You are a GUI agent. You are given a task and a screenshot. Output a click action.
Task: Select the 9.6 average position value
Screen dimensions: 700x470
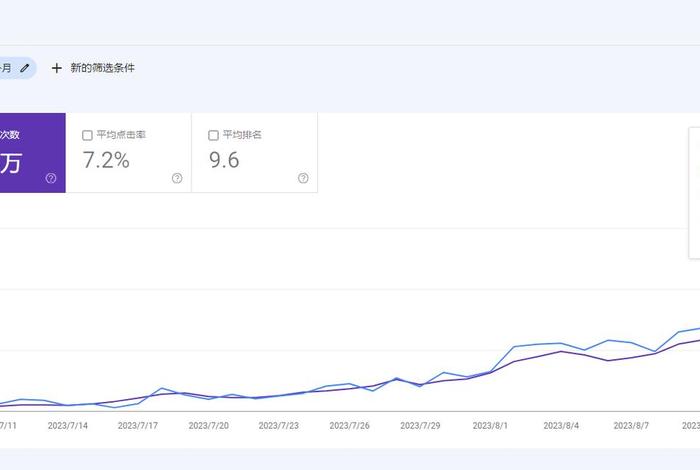click(x=224, y=160)
